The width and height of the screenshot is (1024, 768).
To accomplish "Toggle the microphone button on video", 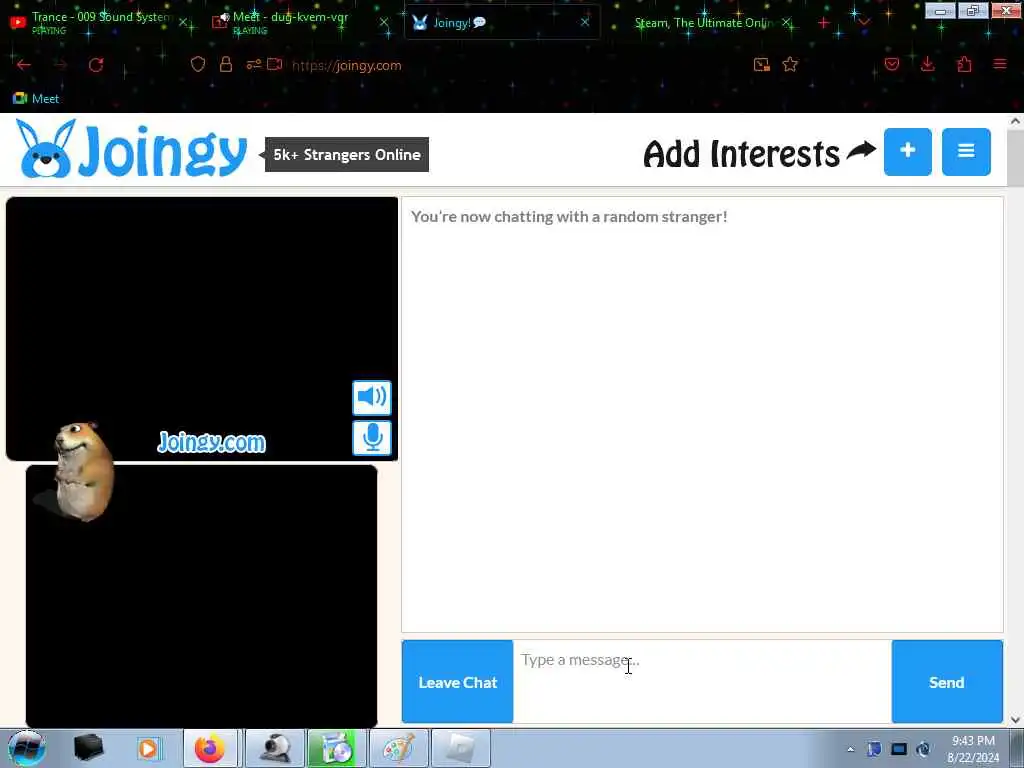I will click(372, 438).
